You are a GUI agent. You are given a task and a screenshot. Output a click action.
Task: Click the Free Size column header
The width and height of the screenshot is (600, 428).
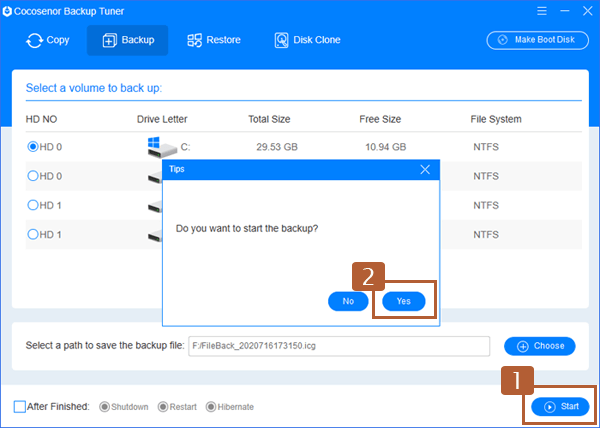[x=380, y=119]
